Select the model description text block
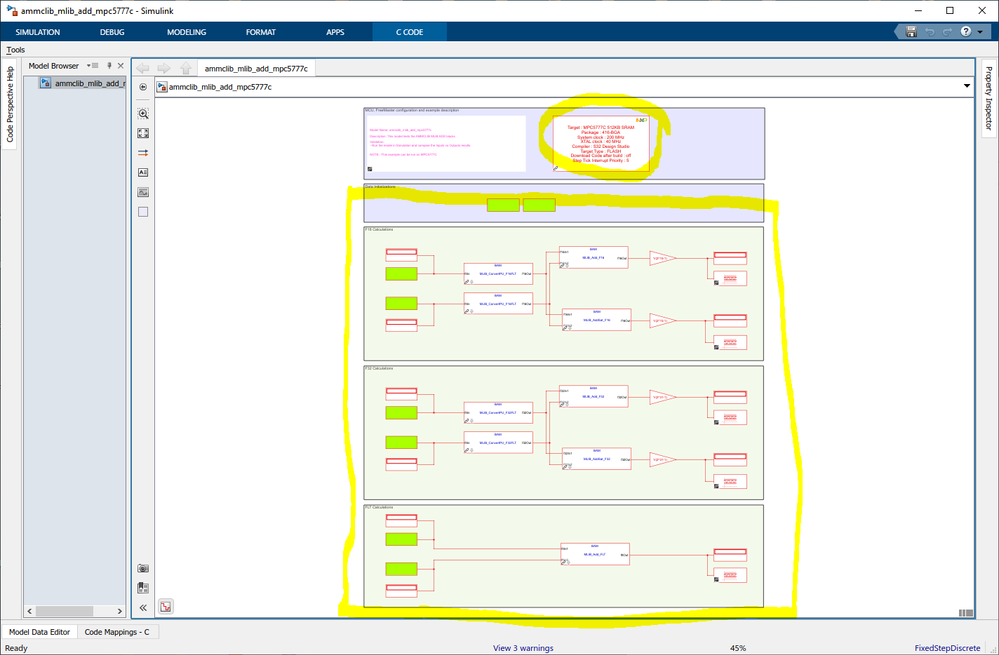 pyautogui.click(x=446, y=143)
